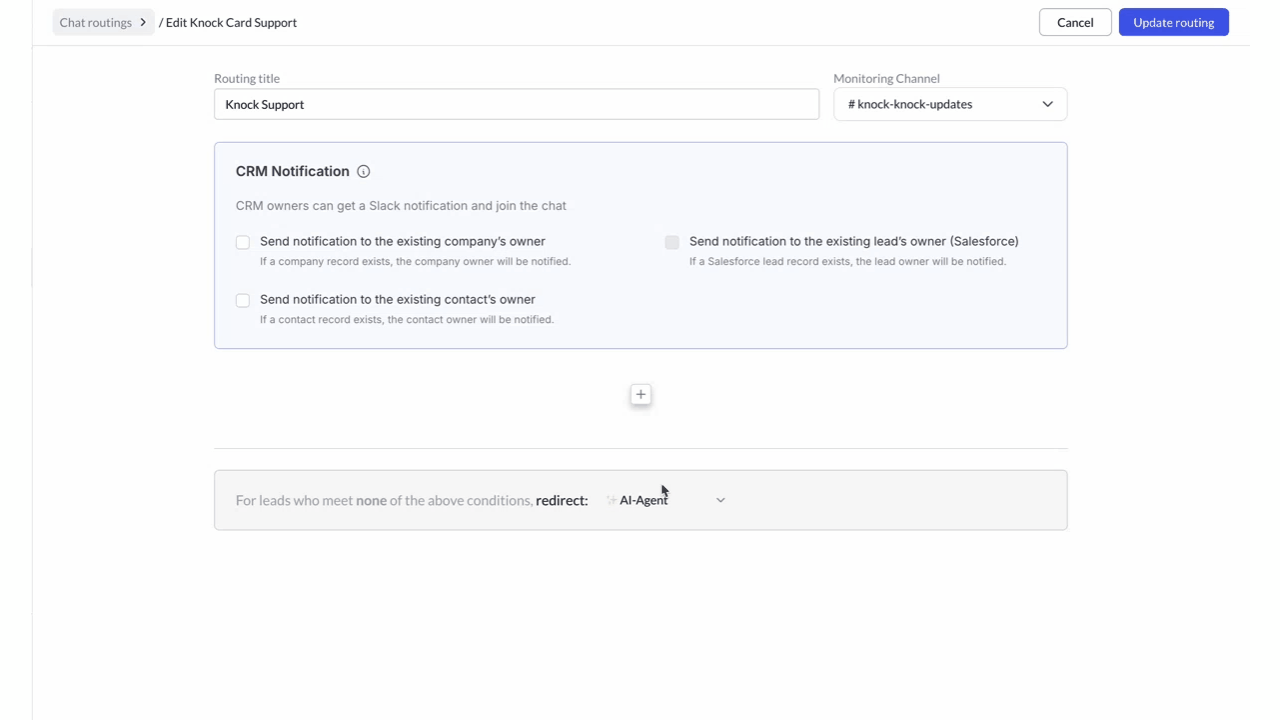Go back to Chat routings breadcrumb
The width and height of the screenshot is (1280, 720).
point(96,22)
